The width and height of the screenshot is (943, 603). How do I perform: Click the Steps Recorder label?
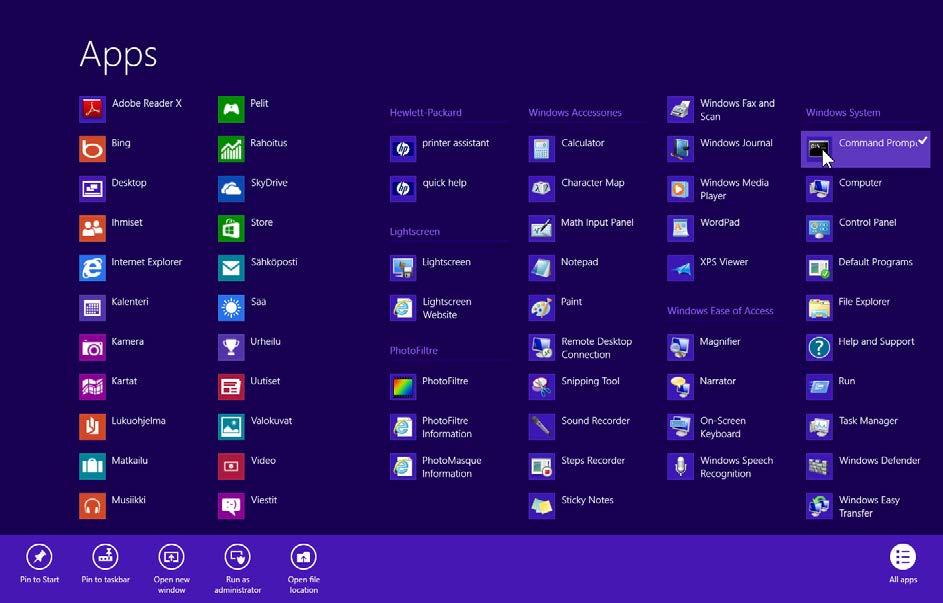[593, 461]
